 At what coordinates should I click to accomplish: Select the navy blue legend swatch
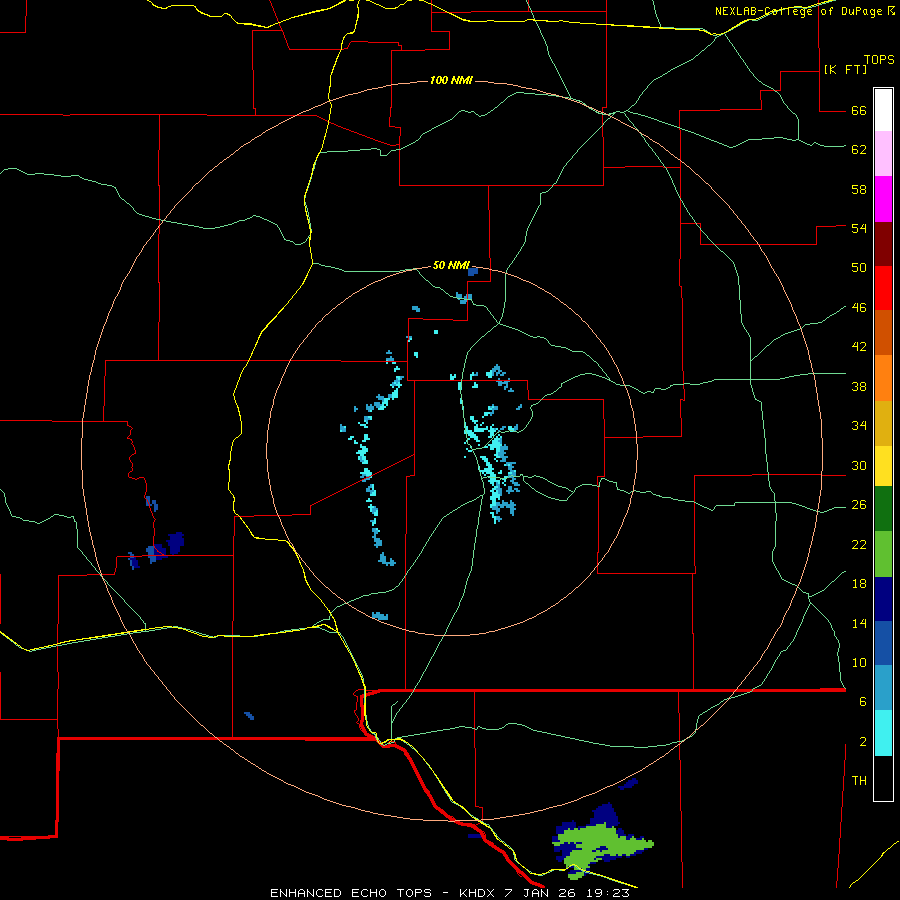883,599
